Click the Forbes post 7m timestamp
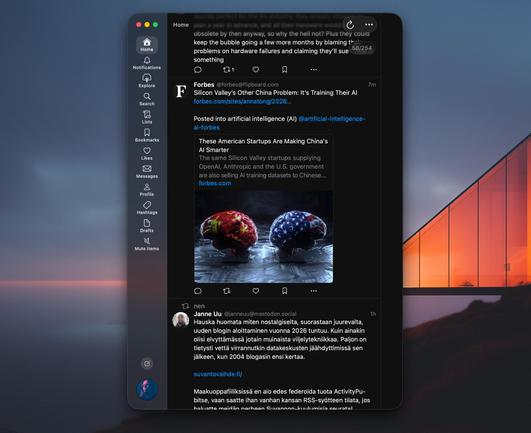The width and height of the screenshot is (531, 433). [372, 85]
